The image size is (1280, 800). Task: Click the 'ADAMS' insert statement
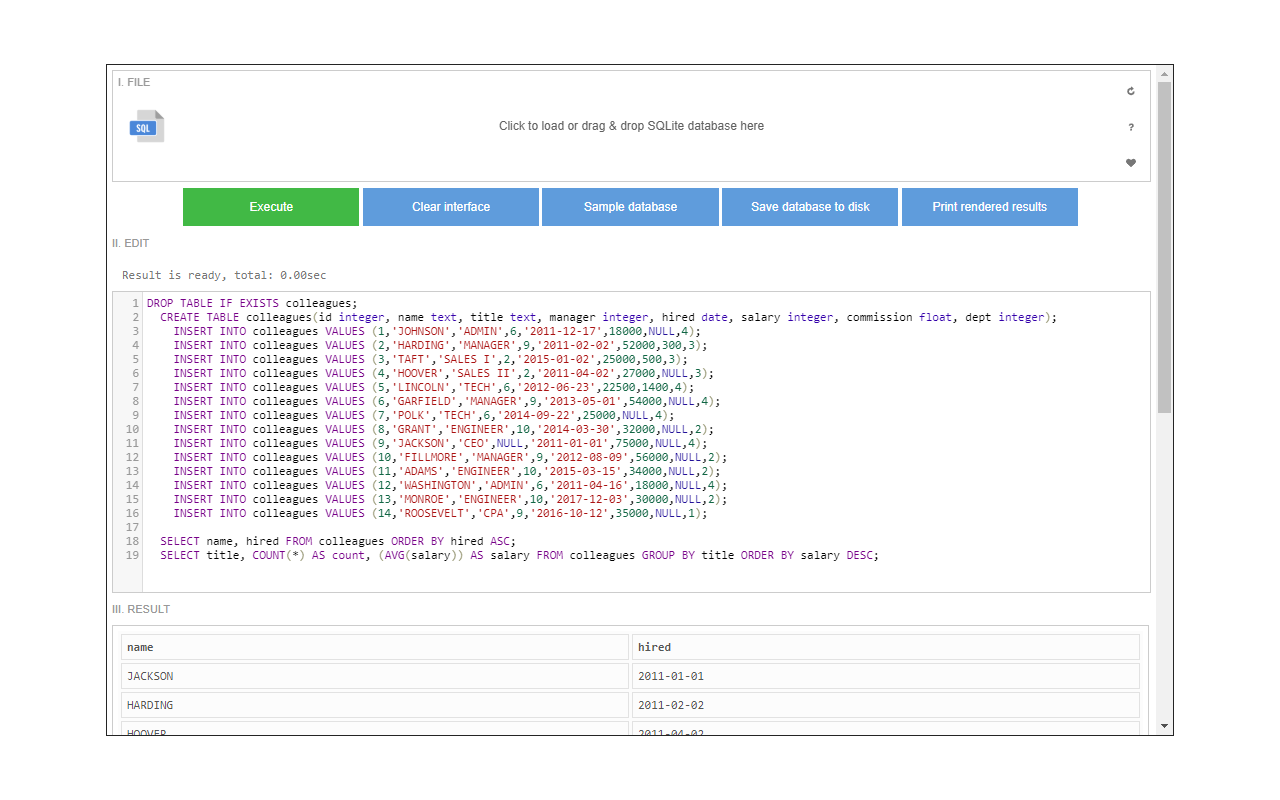[x=447, y=471]
